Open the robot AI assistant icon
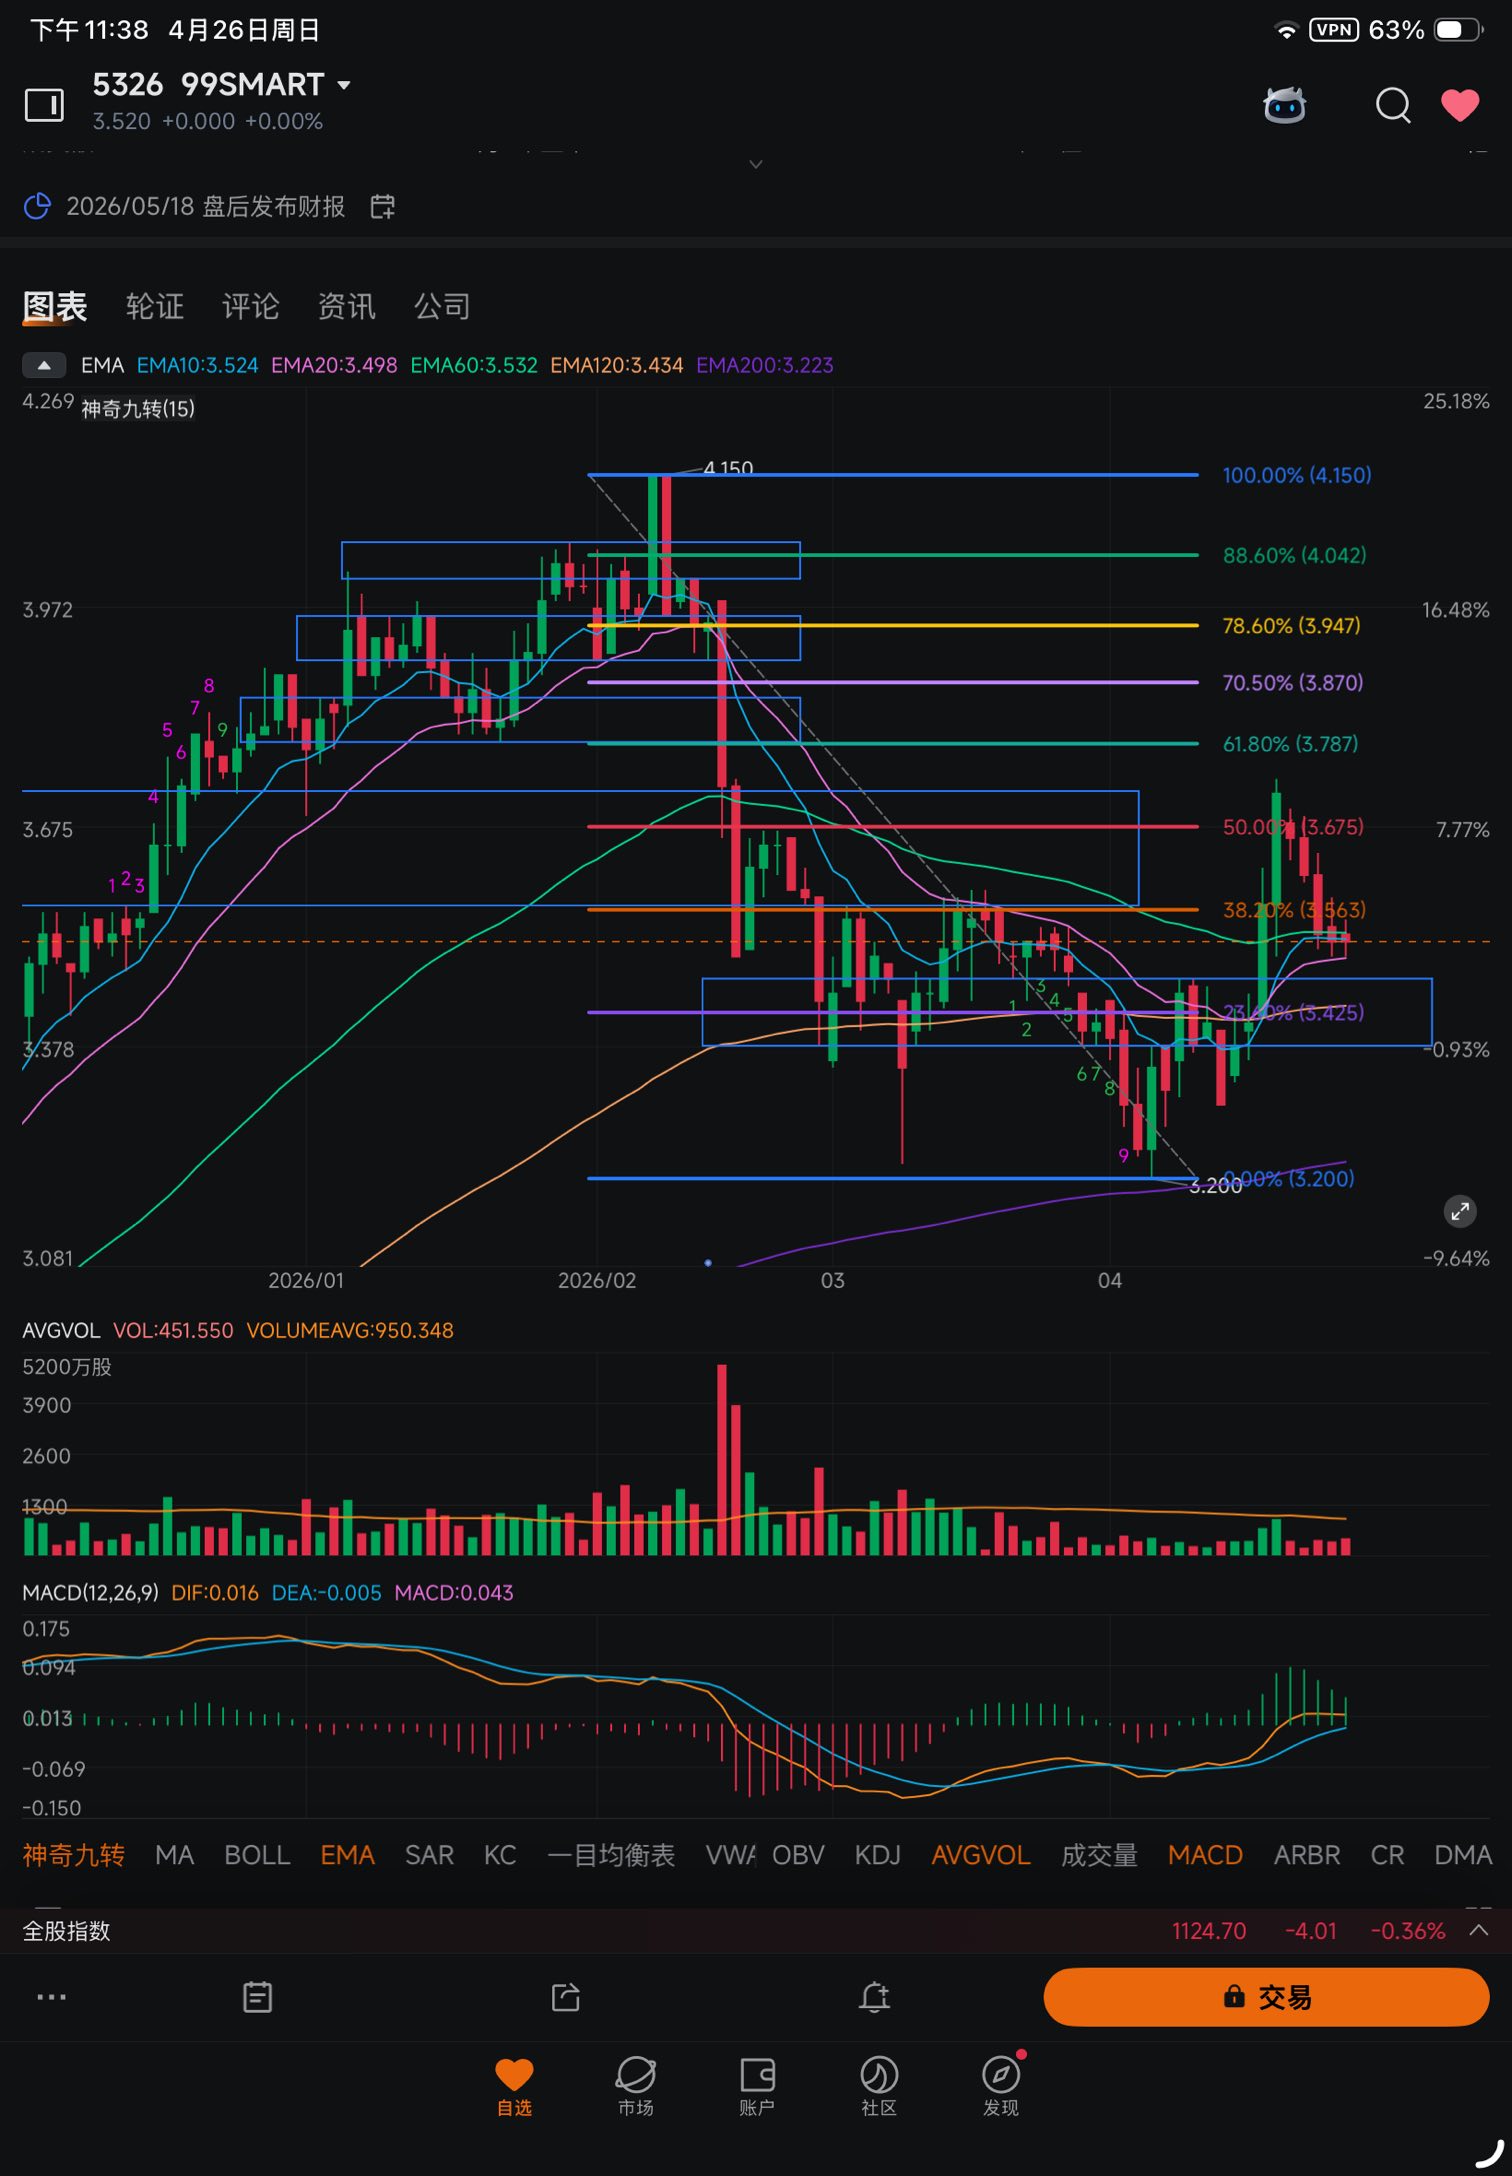This screenshot has height=2176, width=1512. coord(1284,105)
